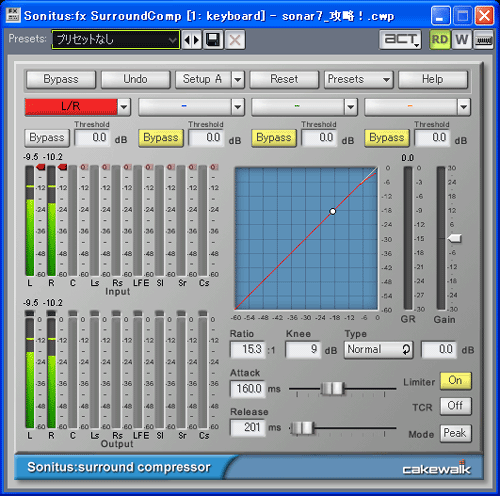Open the ACT learn button
This screenshot has width=500, height=496.
(x=400, y=40)
